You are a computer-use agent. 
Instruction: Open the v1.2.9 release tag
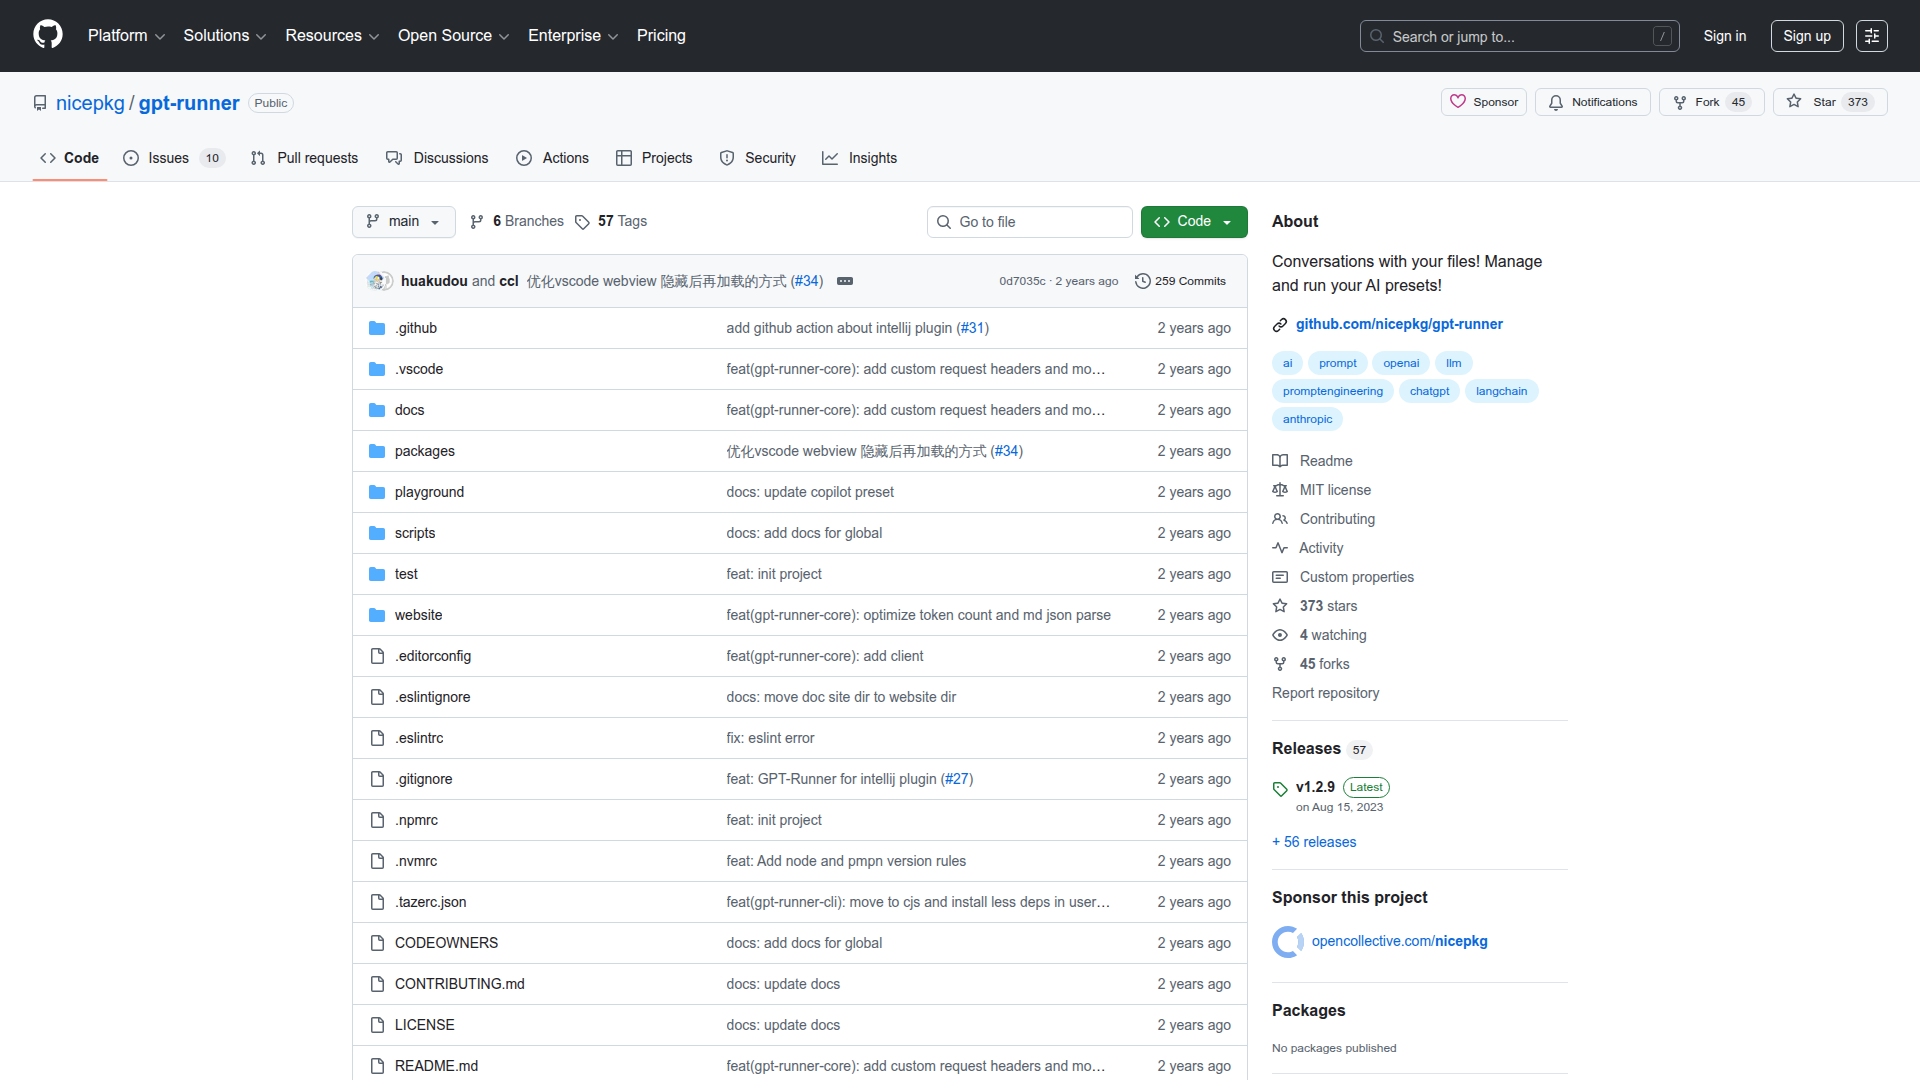[1315, 787]
